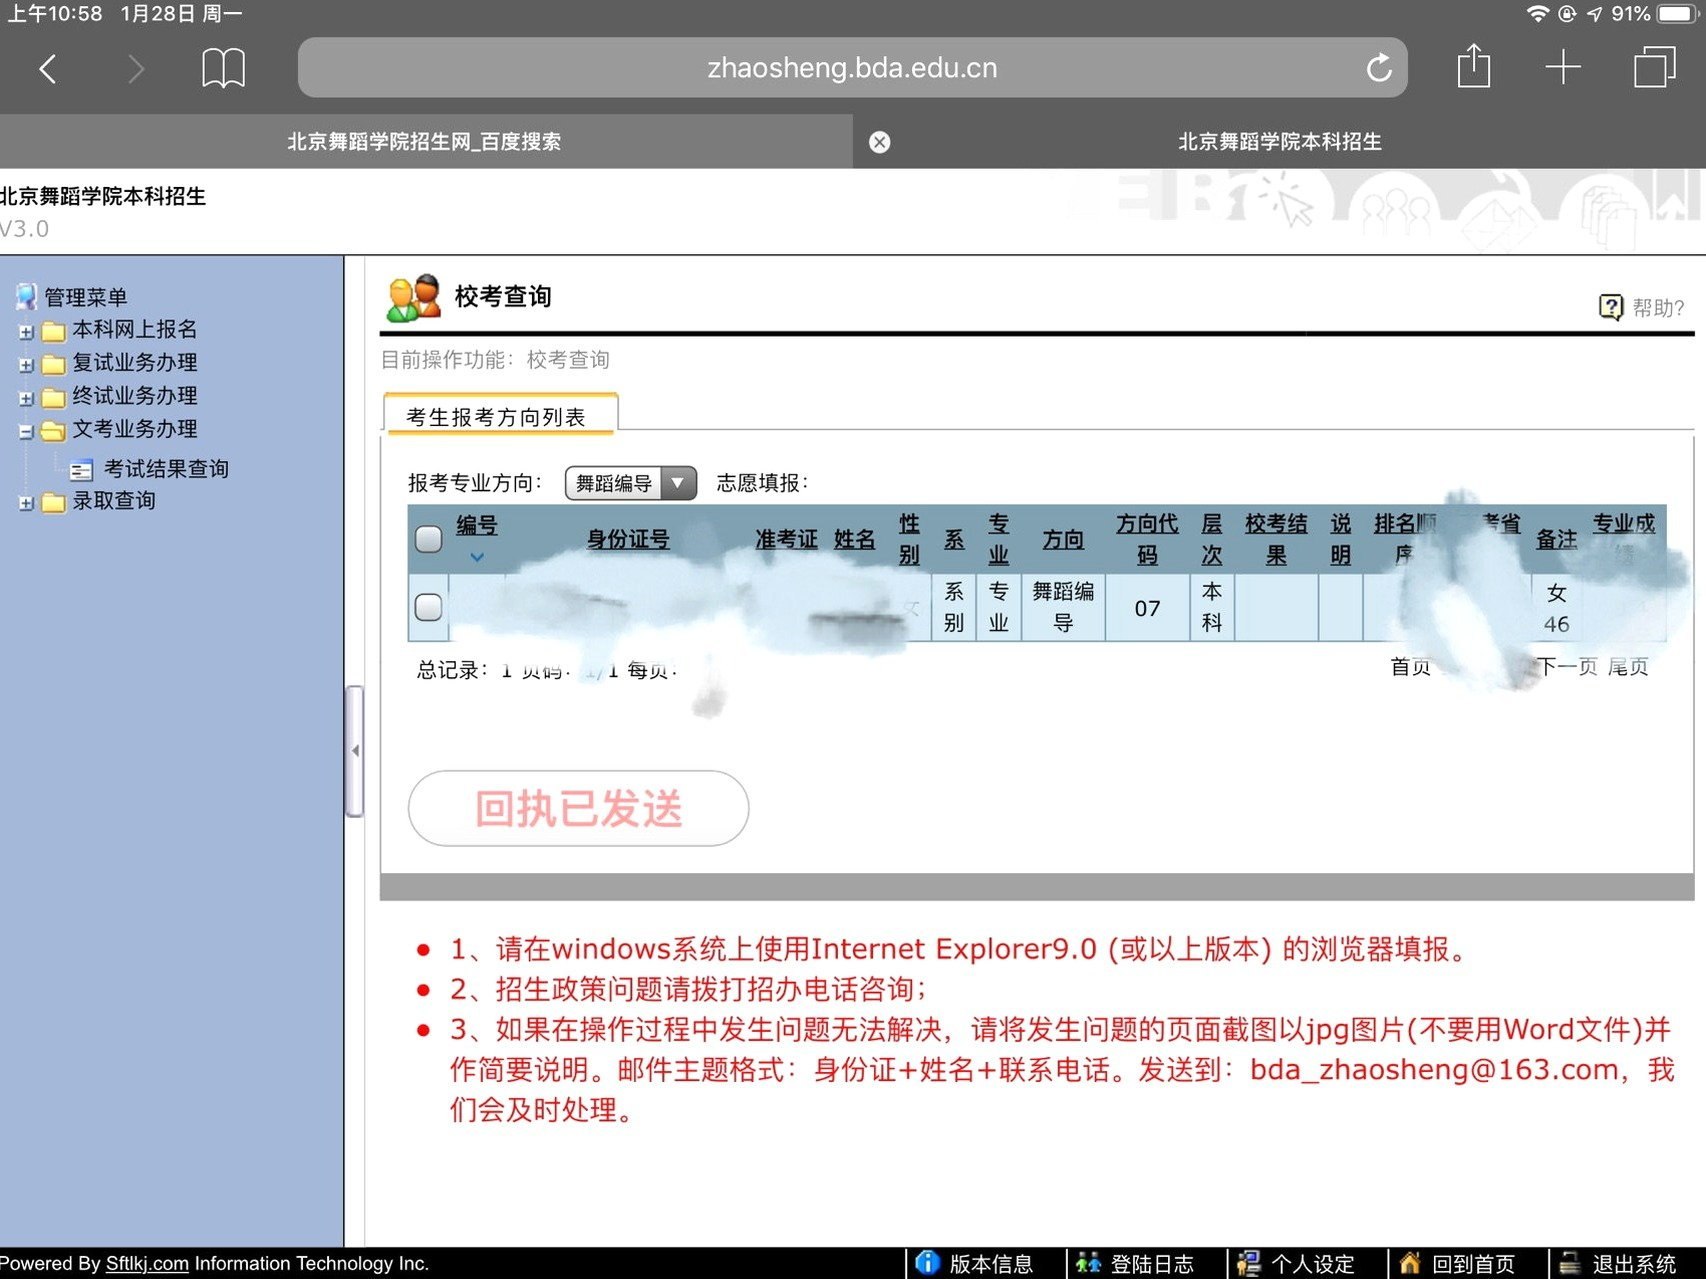Collapse the 文考业务办理 folder
This screenshot has width=1706, height=1279.
26,432
